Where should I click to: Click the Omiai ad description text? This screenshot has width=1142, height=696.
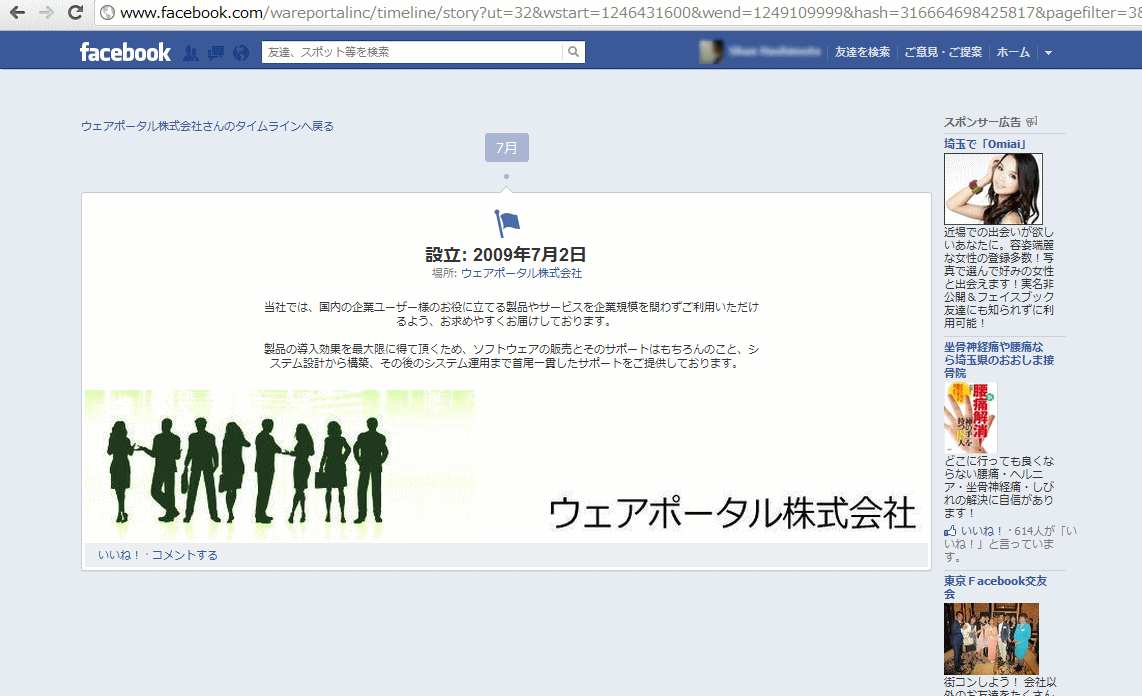point(999,277)
